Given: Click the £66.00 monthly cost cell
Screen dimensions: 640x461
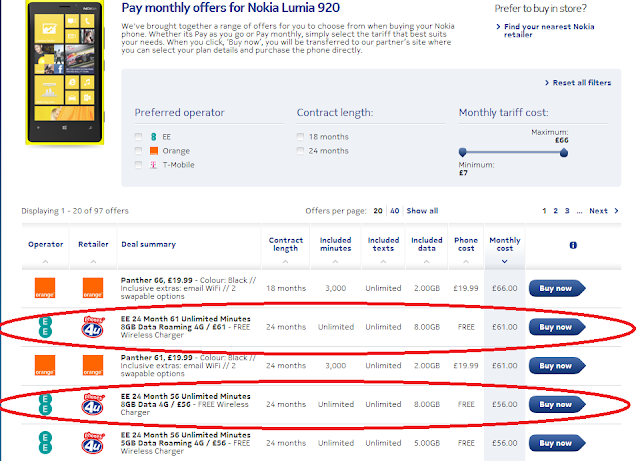Looking at the screenshot, I should click(504, 288).
